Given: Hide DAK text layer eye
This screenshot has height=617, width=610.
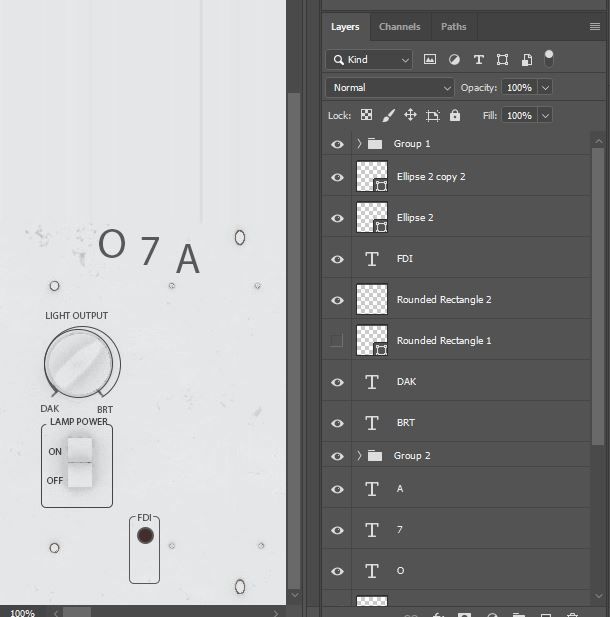Looking at the screenshot, I should [337, 382].
